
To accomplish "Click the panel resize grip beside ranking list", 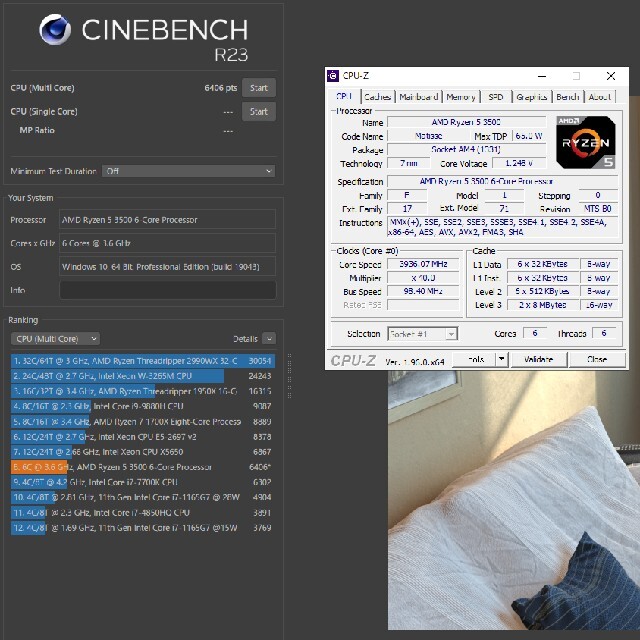I will pos(289,376).
